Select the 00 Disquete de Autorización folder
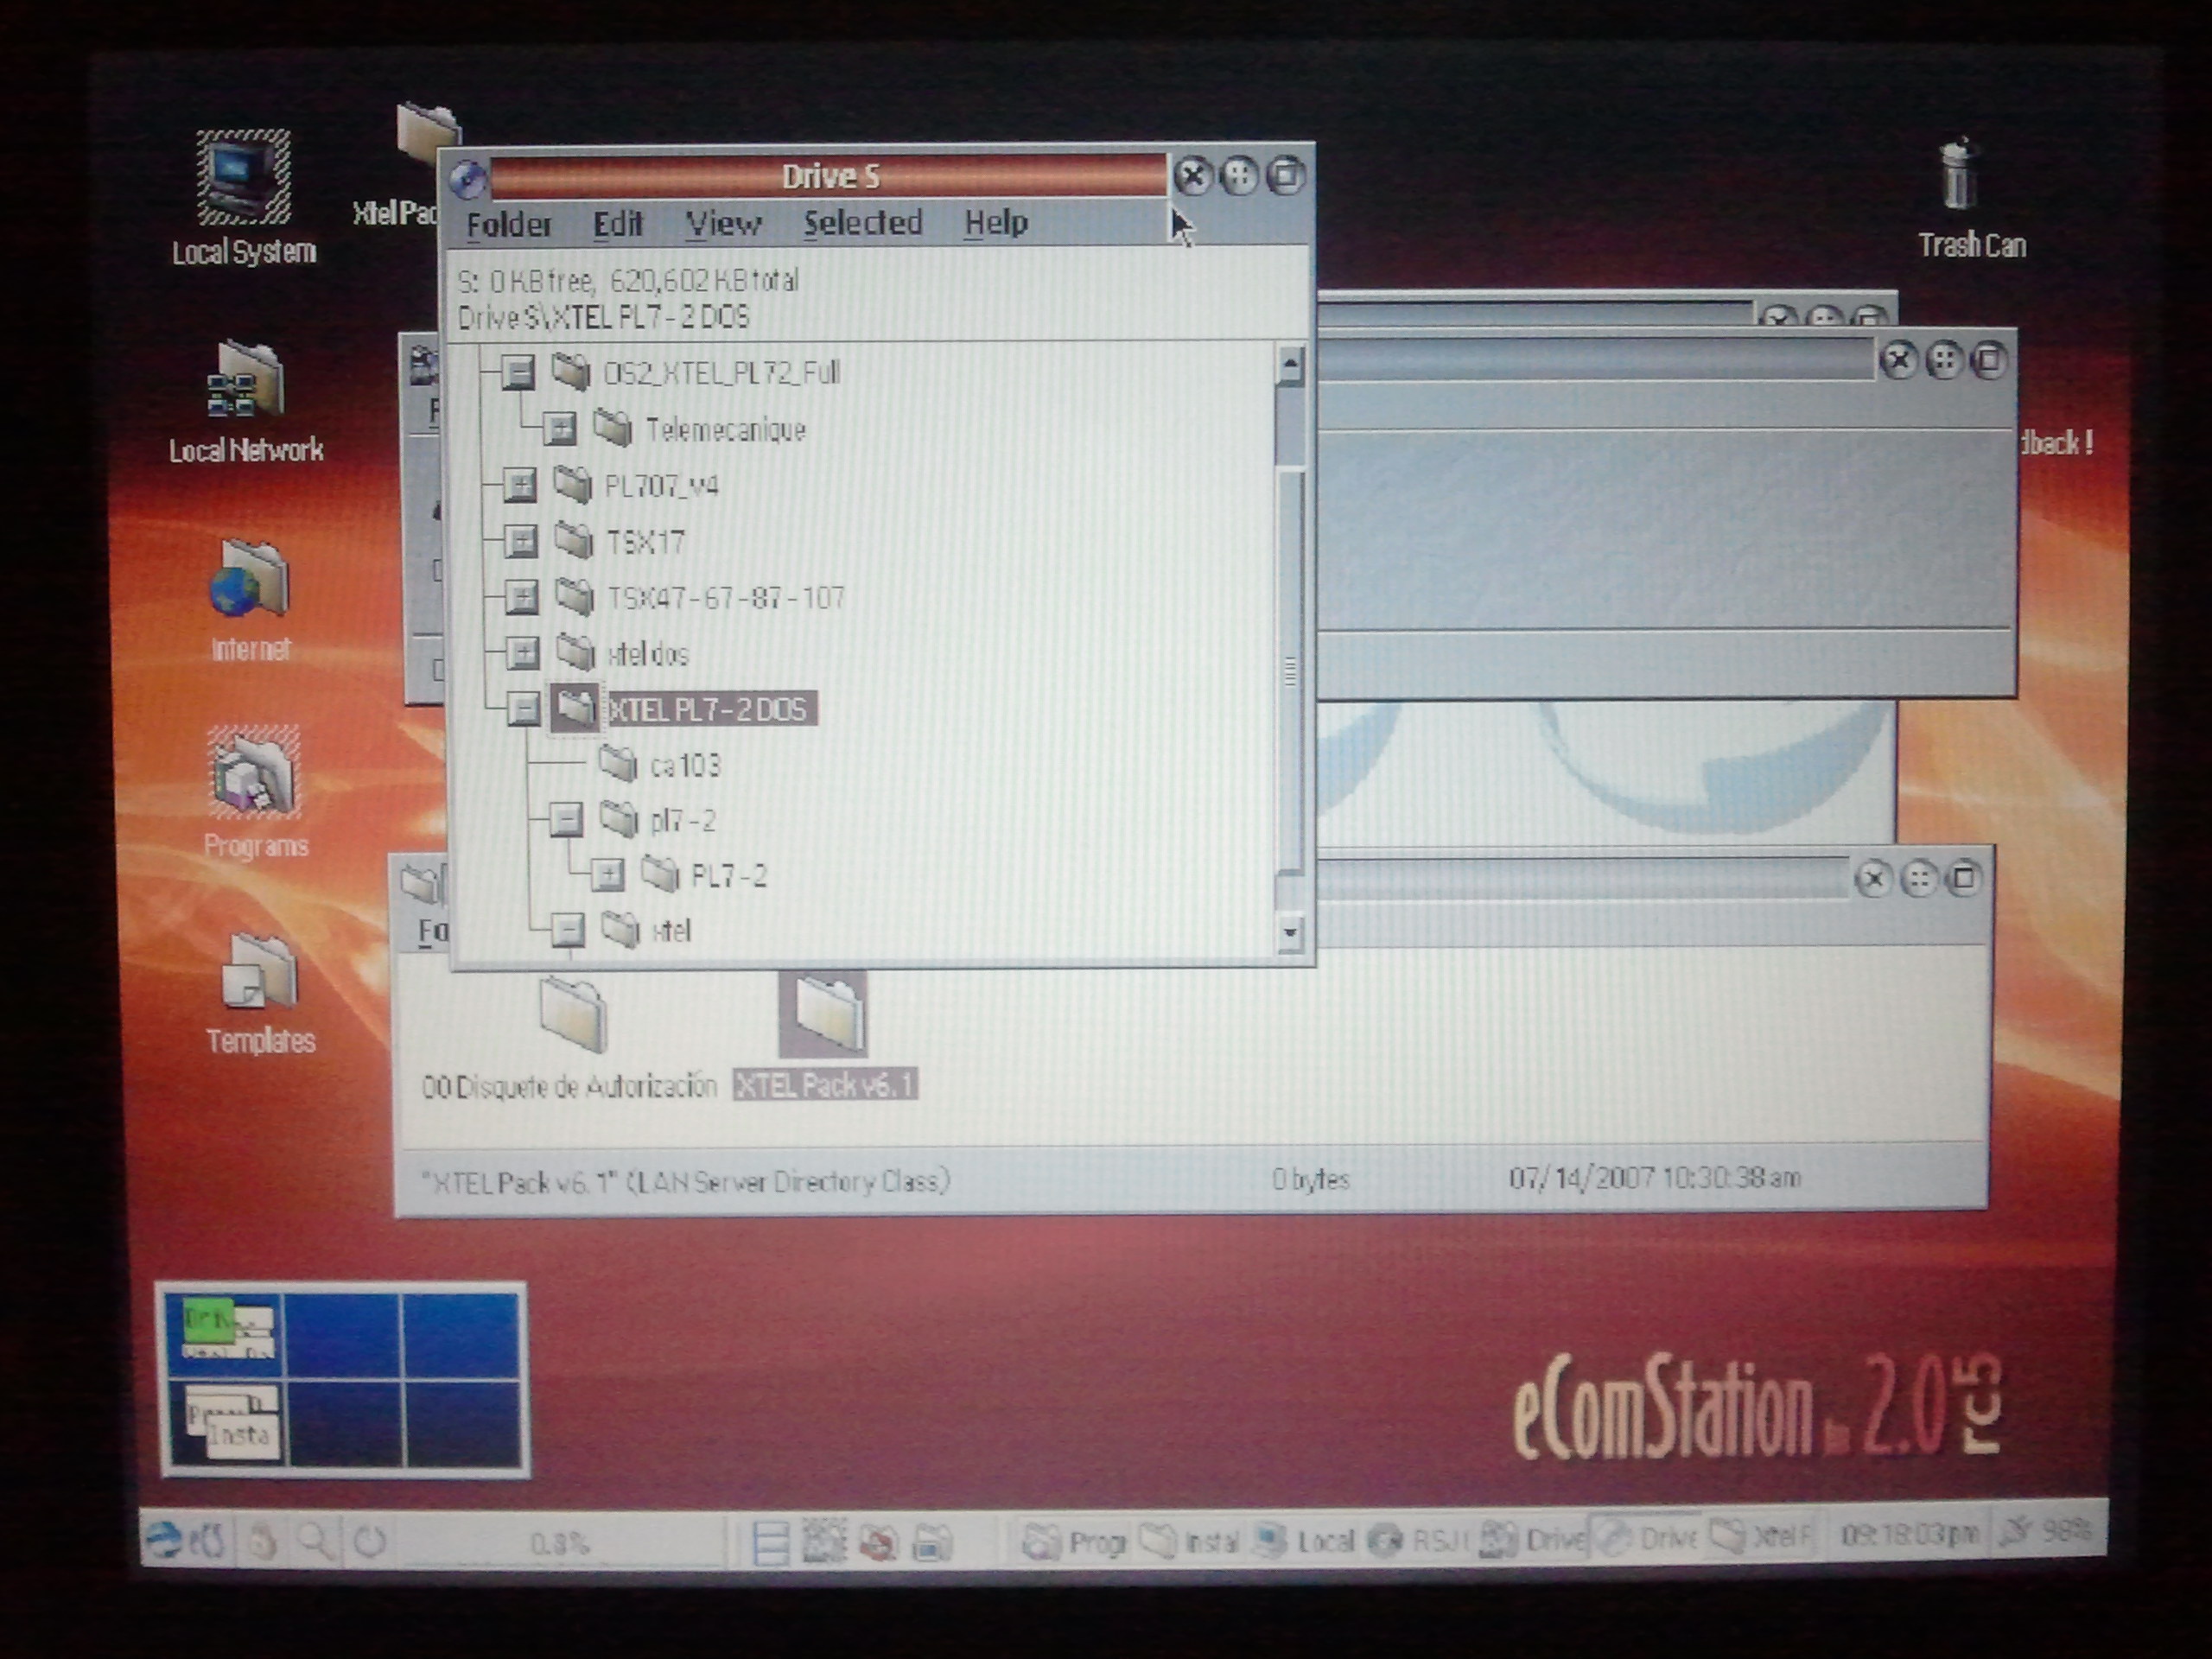This screenshot has height=1659, width=2212. [572, 1015]
